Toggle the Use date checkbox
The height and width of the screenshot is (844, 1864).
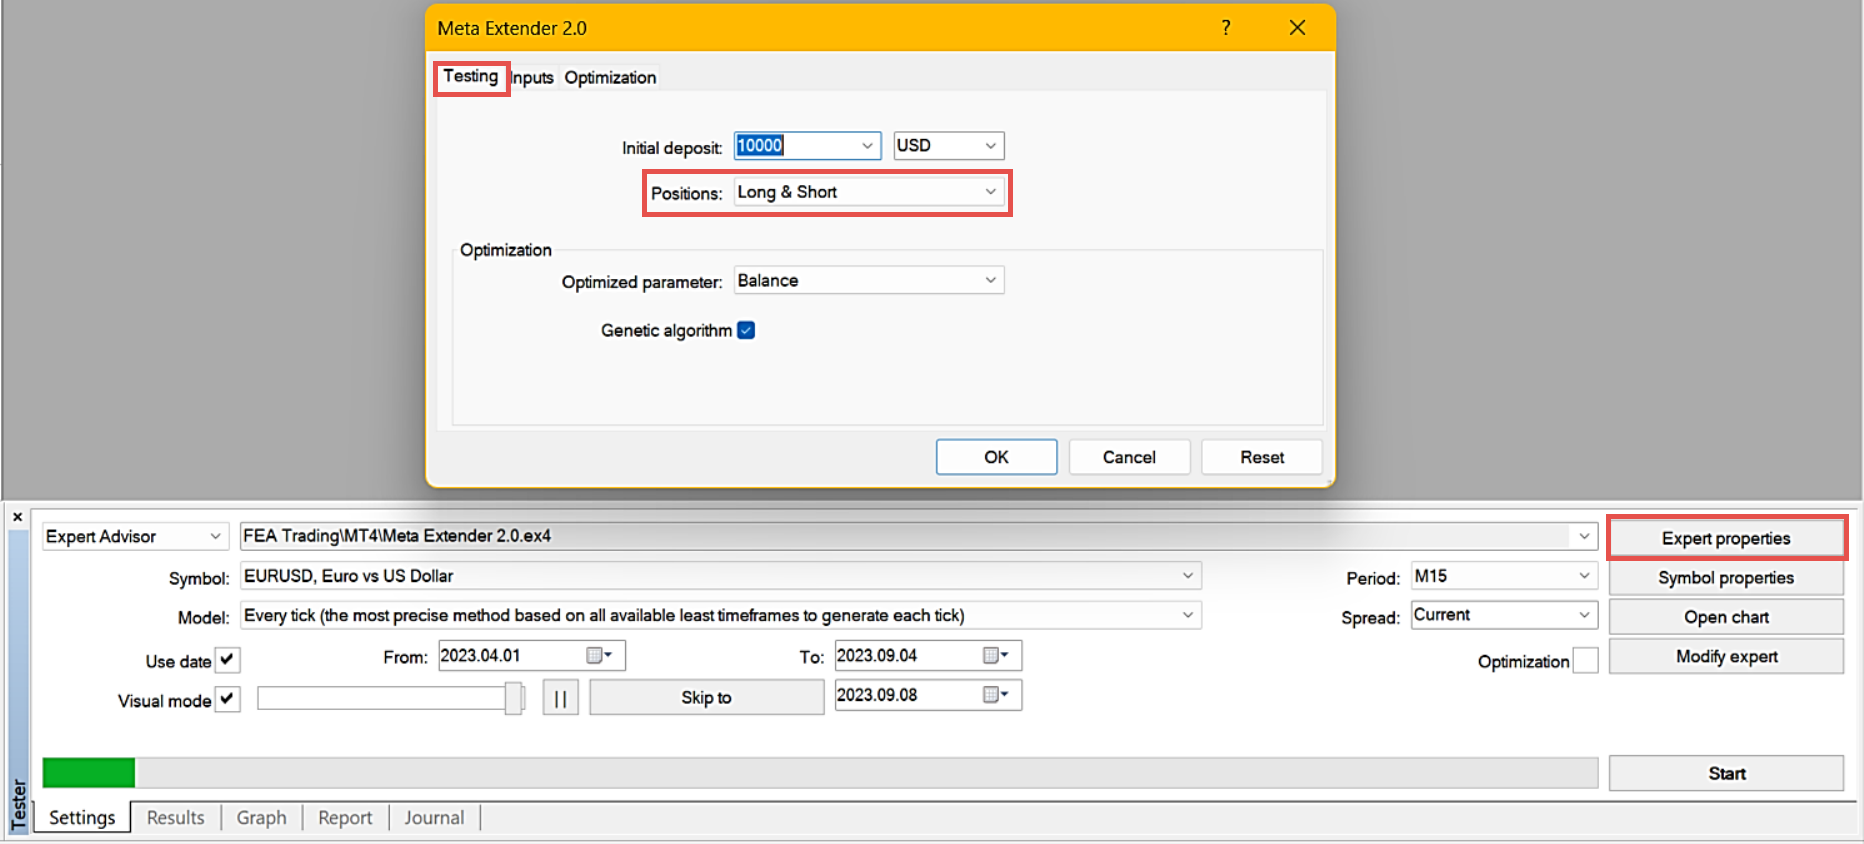228,660
